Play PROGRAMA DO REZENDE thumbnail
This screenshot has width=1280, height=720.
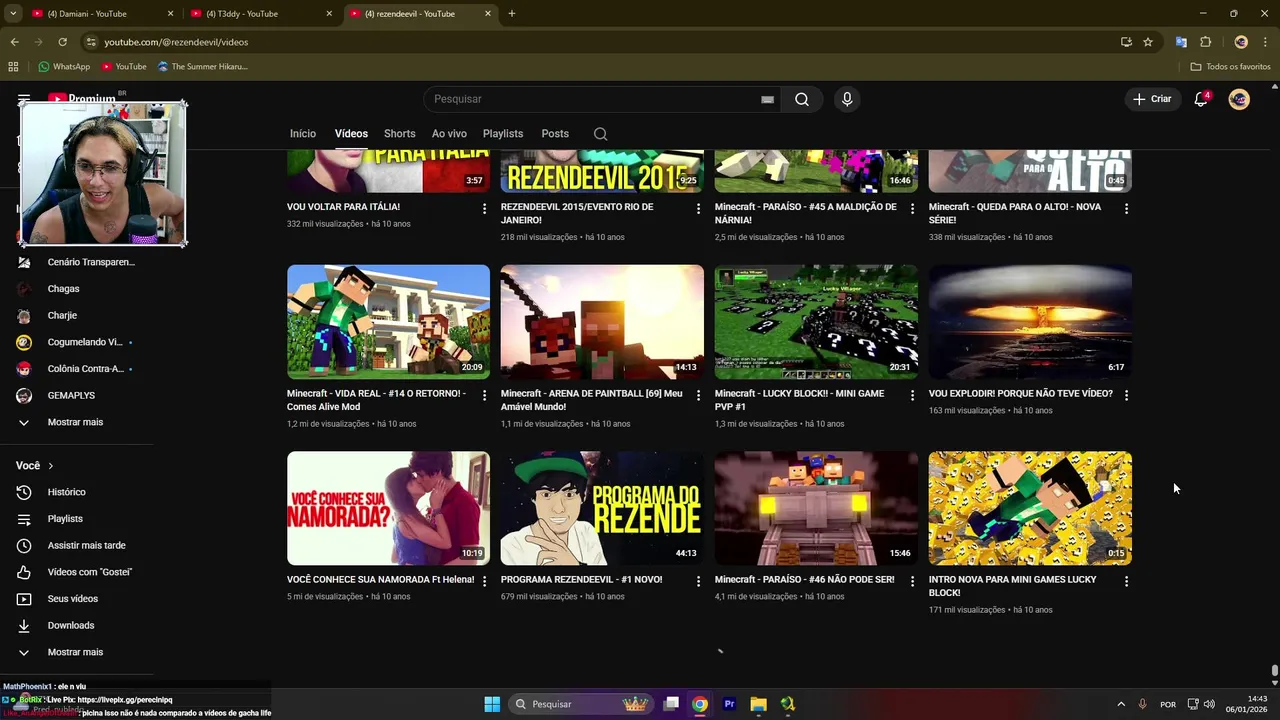602,508
